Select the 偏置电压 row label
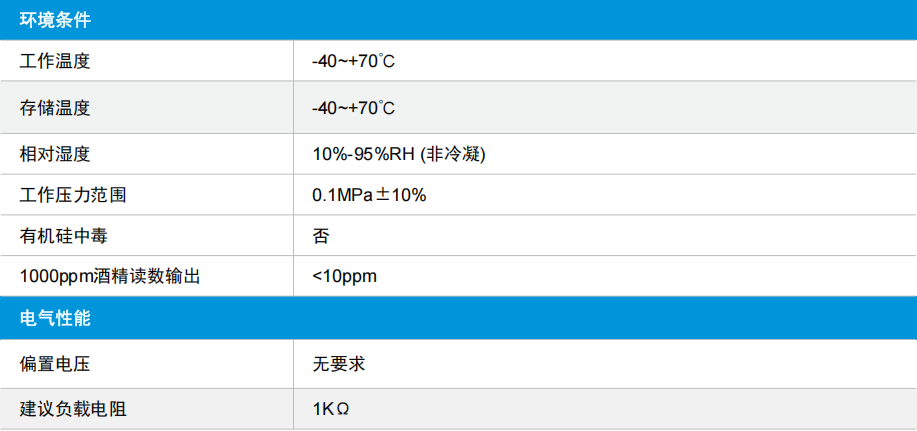 click(55, 364)
